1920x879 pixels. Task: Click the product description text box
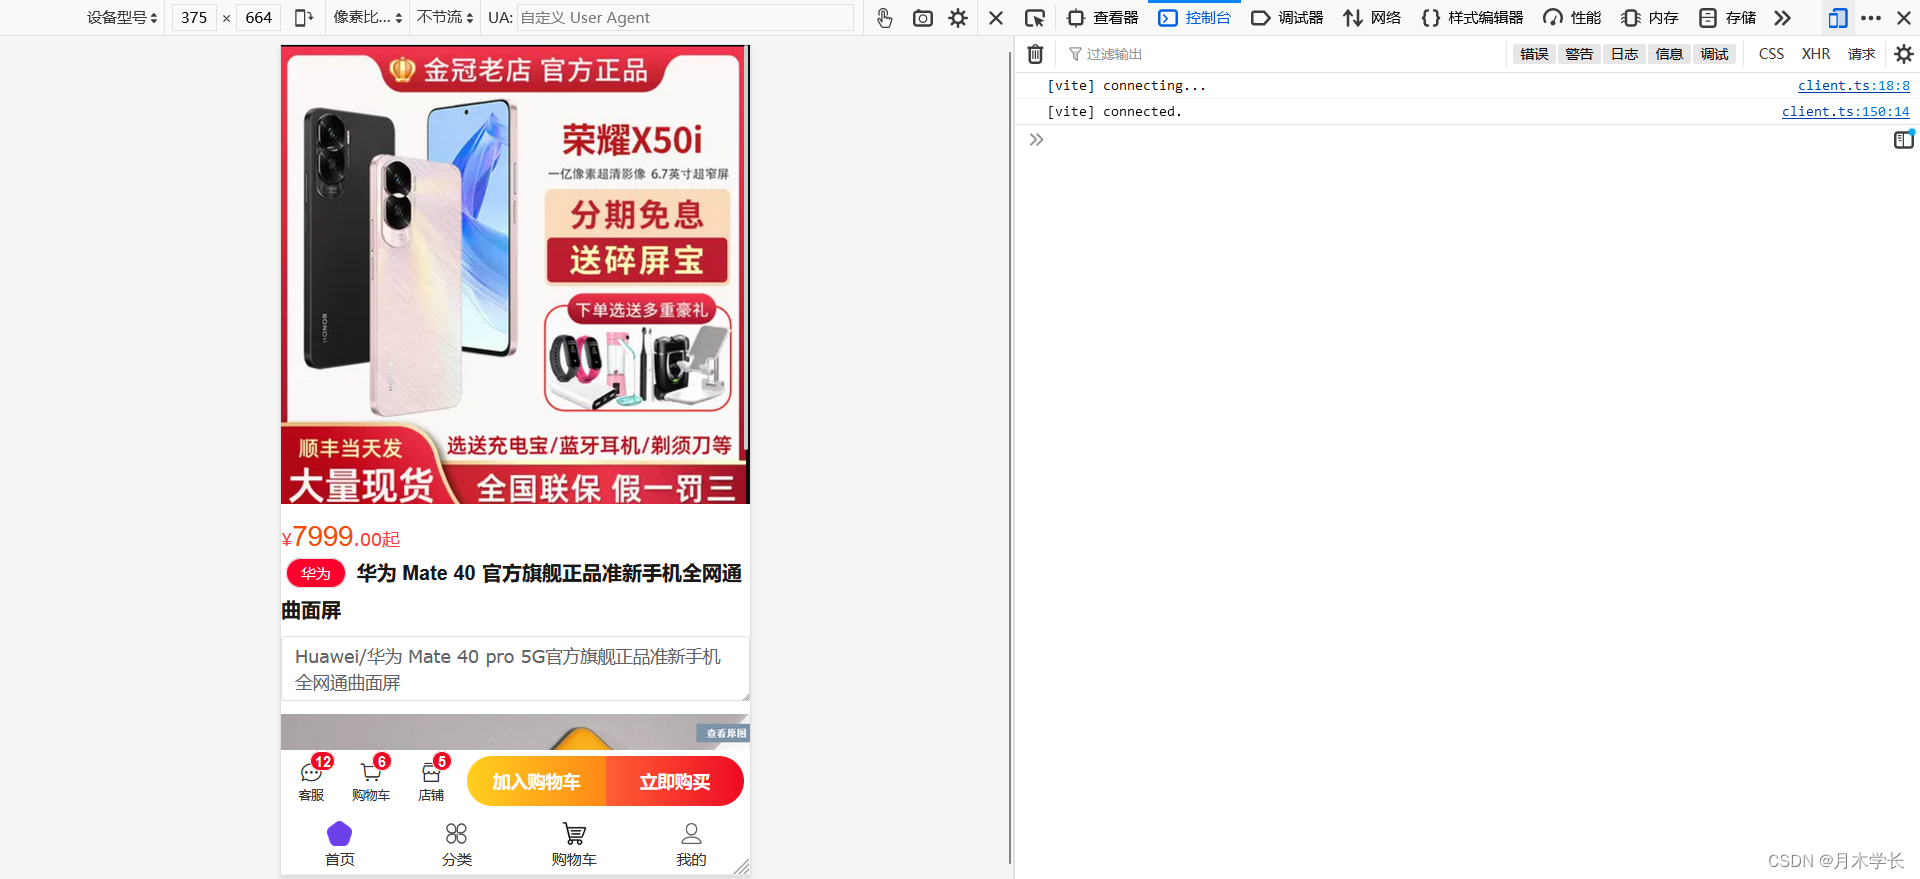[x=515, y=669]
